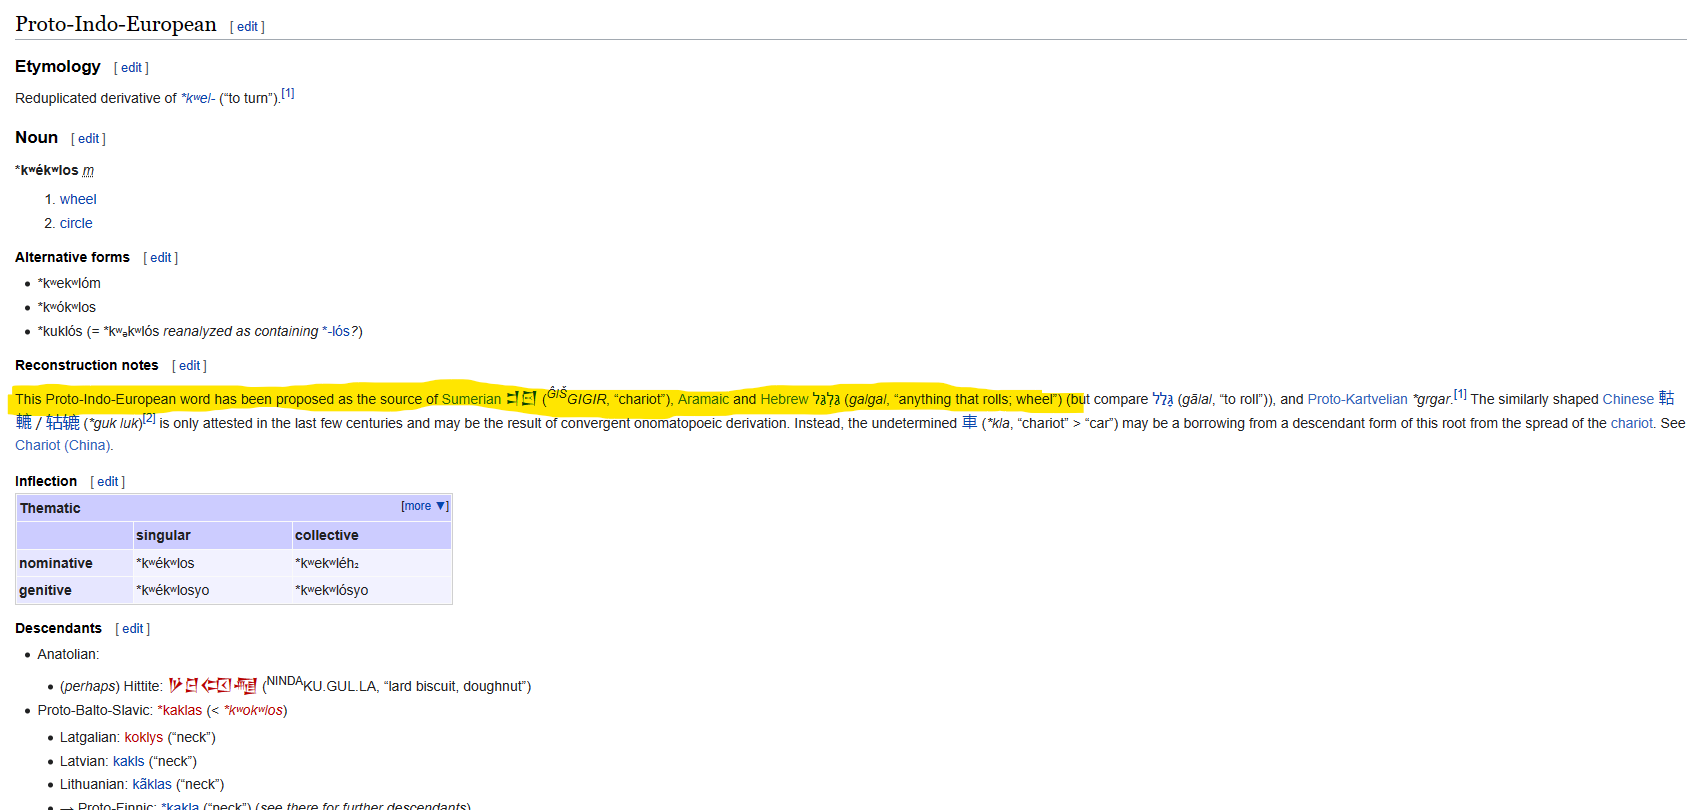Open the circle definition link
This screenshot has width=1702, height=810.
tap(76, 223)
